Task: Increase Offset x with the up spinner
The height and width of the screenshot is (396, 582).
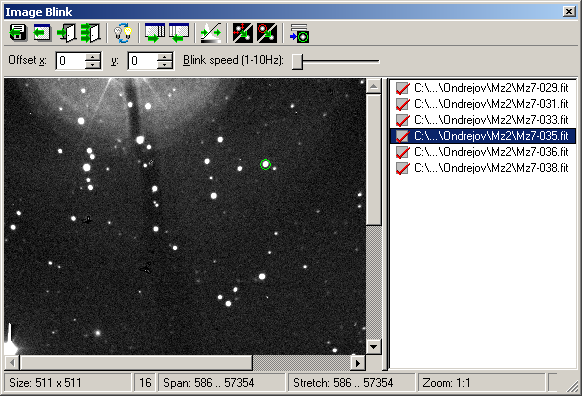Action: tap(92, 57)
